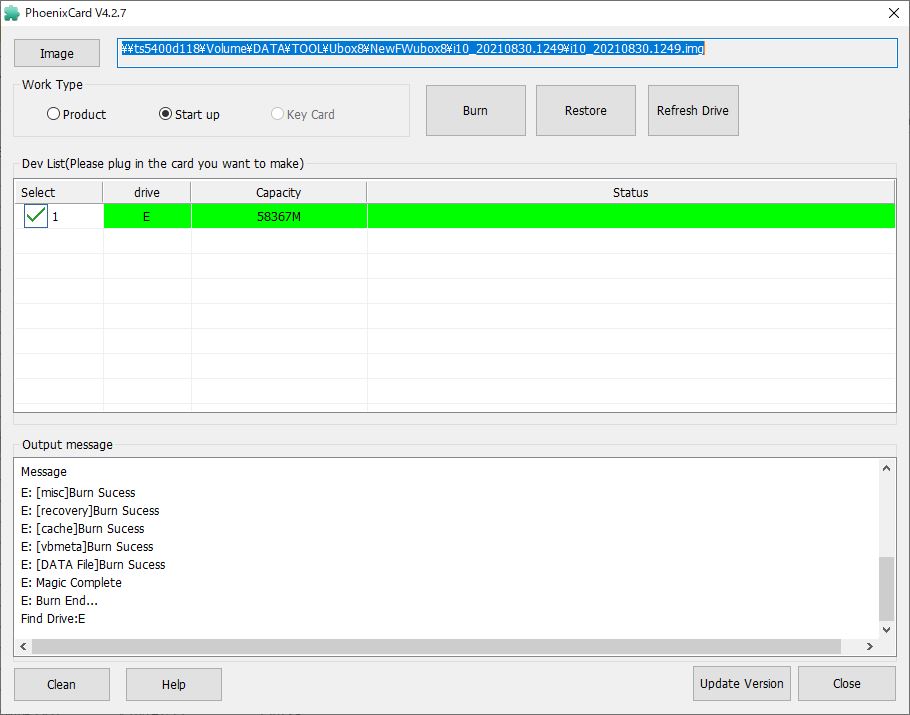Click the Capacity column header
This screenshot has width=910, height=715.
coord(279,193)
